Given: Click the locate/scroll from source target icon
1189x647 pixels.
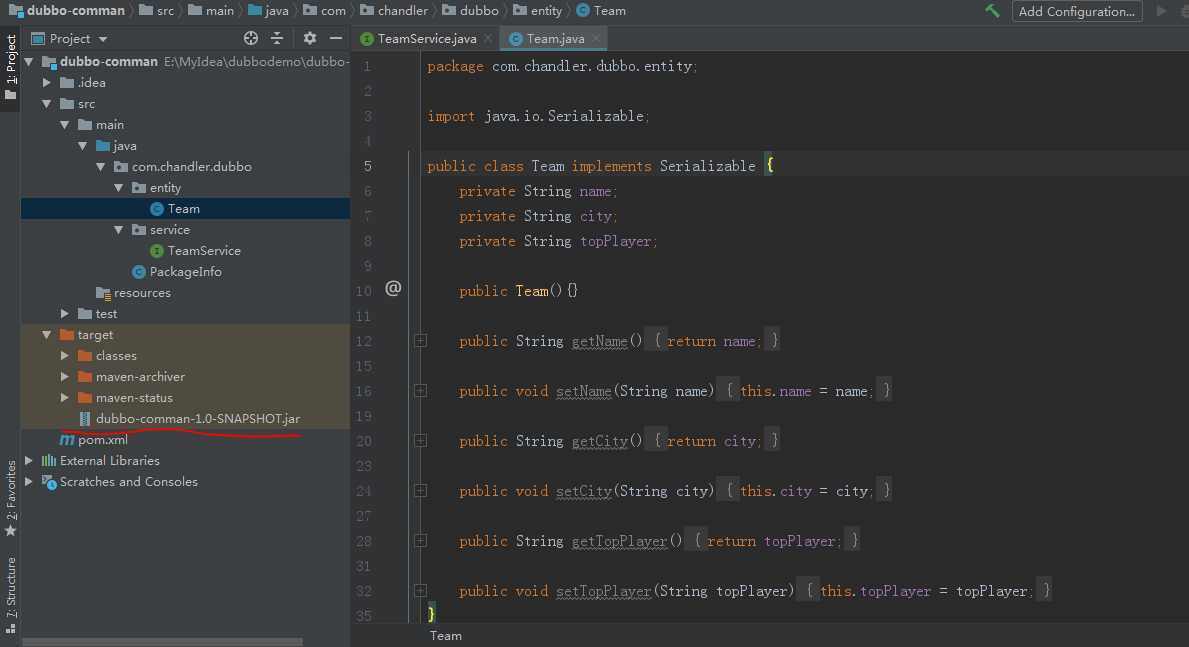Looking at the screenshot, I should coord(251,38).
